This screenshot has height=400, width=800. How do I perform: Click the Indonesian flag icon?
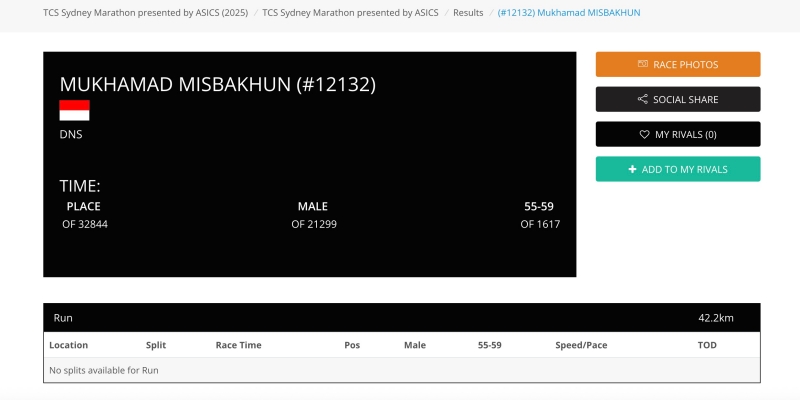(x=75, y=110)
